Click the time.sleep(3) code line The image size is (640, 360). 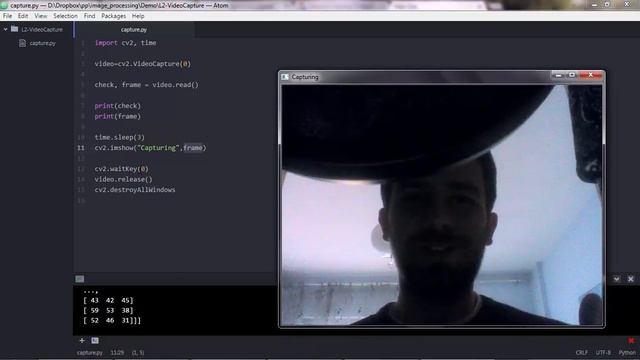120,137
